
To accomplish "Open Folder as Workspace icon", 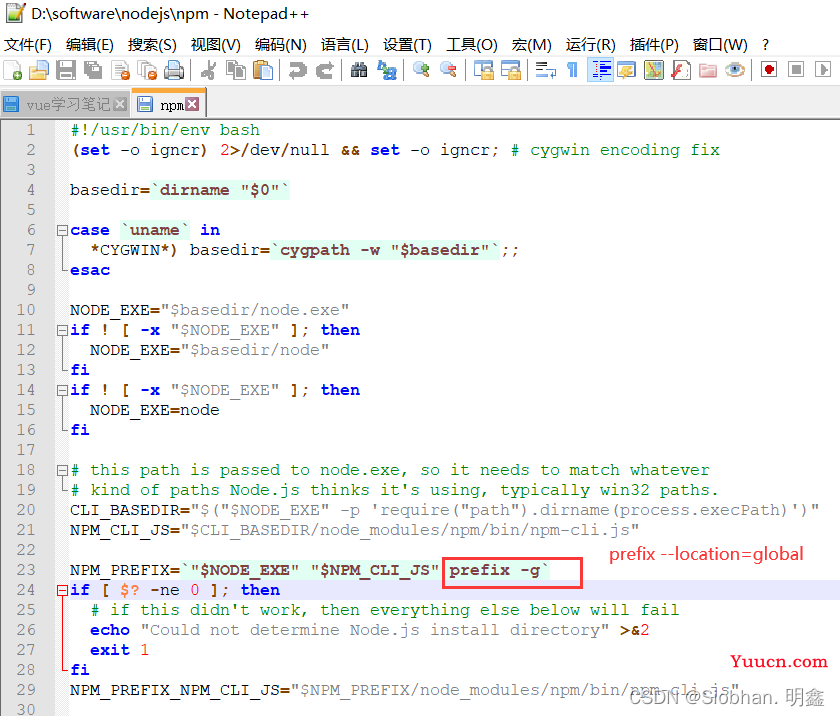I will point(708,70).
